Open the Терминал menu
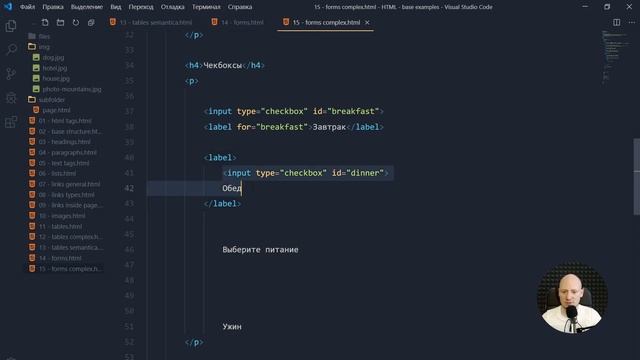The image size is (640, 360). pyautogui.click(x=206, y=7)
